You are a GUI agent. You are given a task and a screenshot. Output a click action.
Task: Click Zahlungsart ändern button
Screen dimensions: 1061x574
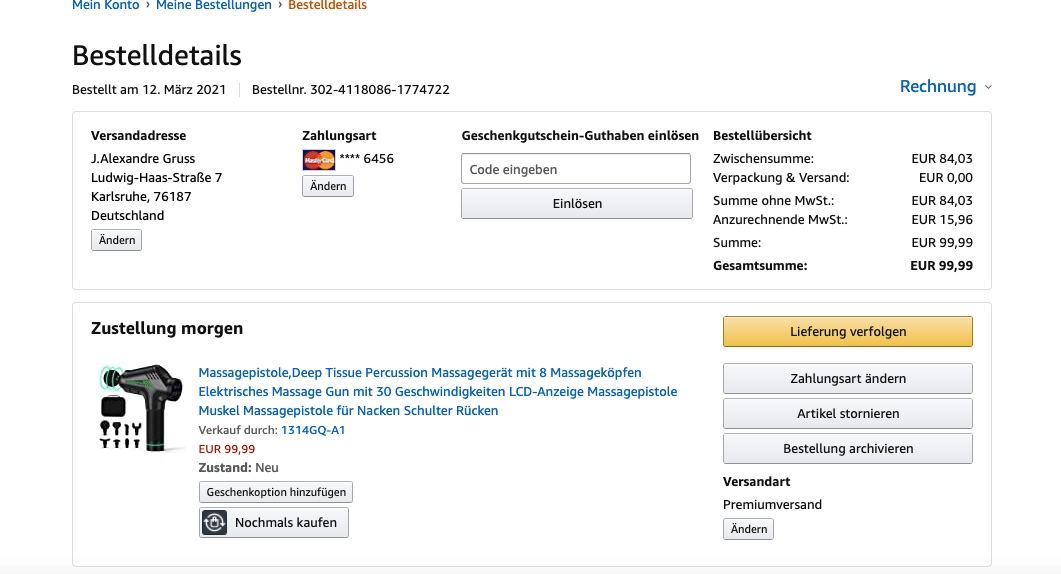[x=847, y=379]
